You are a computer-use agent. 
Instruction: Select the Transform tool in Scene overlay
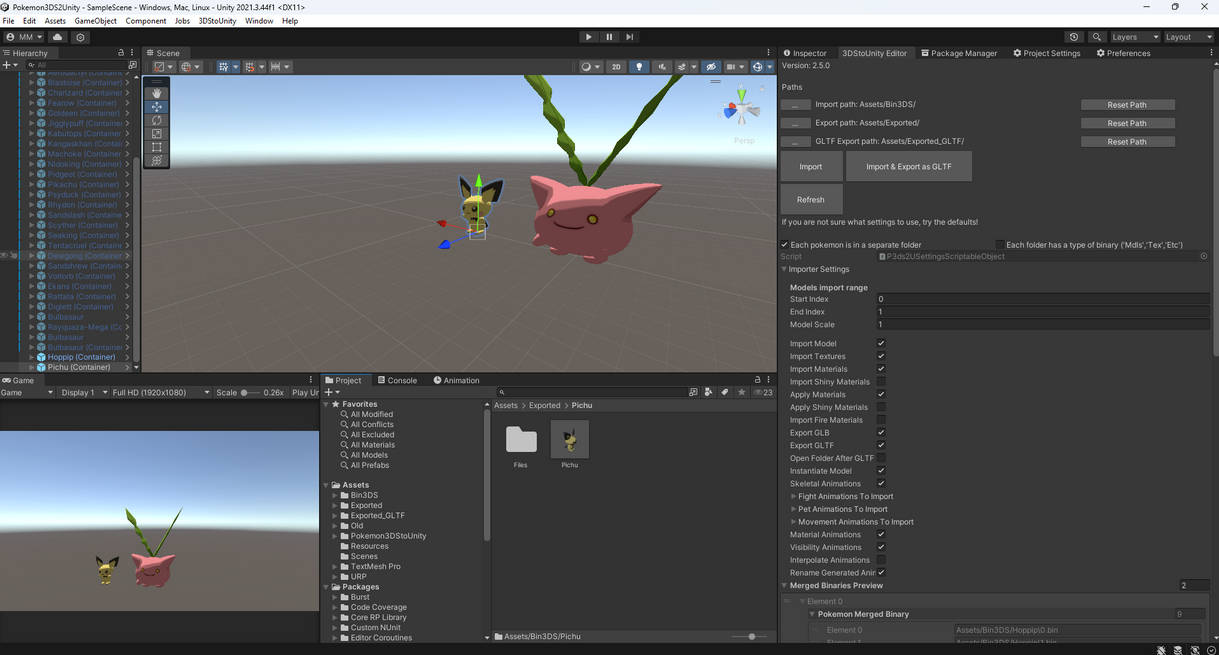(156, 160)
